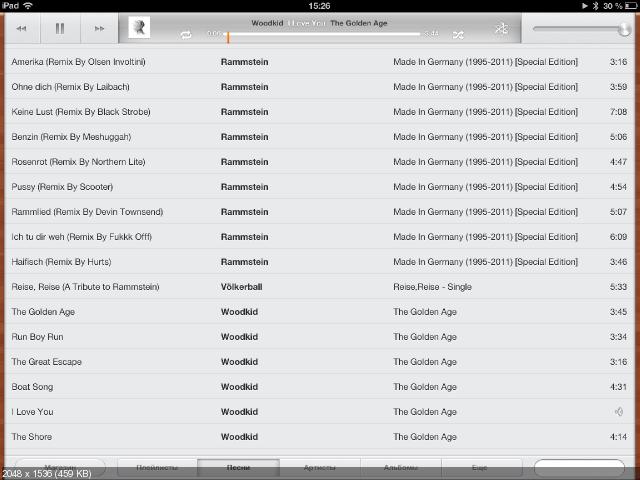The image size is (640, 480).
Task: Click The Golden Age album in I Love You row
Action: pos(425,412)
